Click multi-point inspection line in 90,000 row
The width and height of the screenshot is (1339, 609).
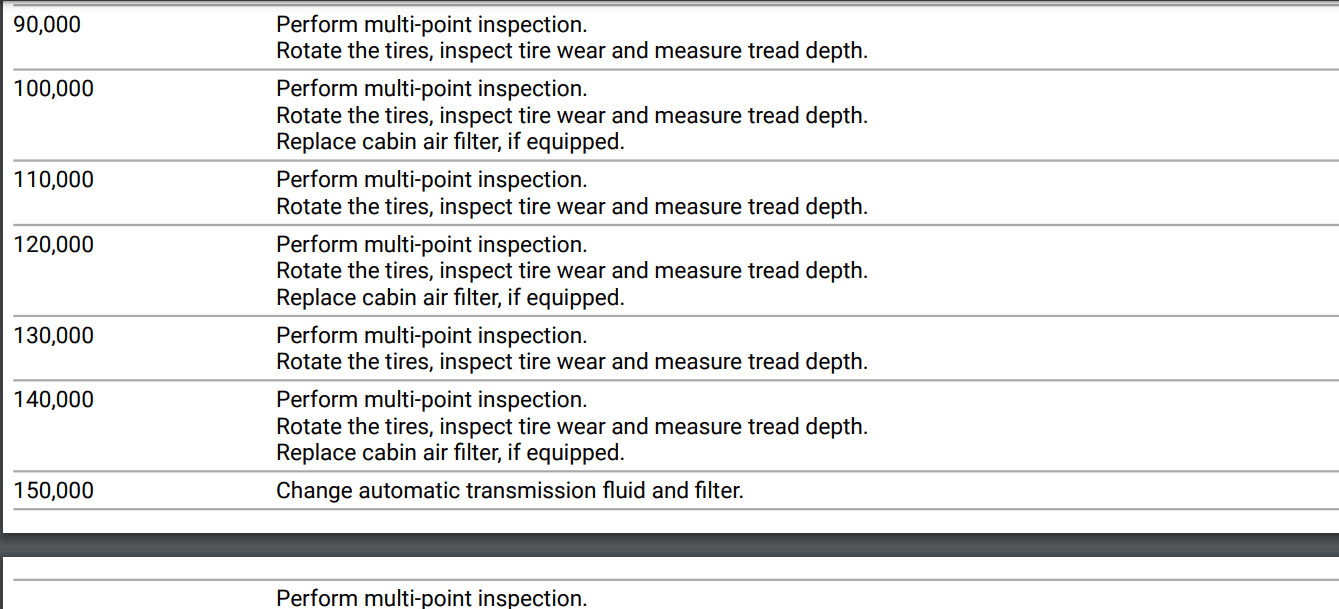431,25
